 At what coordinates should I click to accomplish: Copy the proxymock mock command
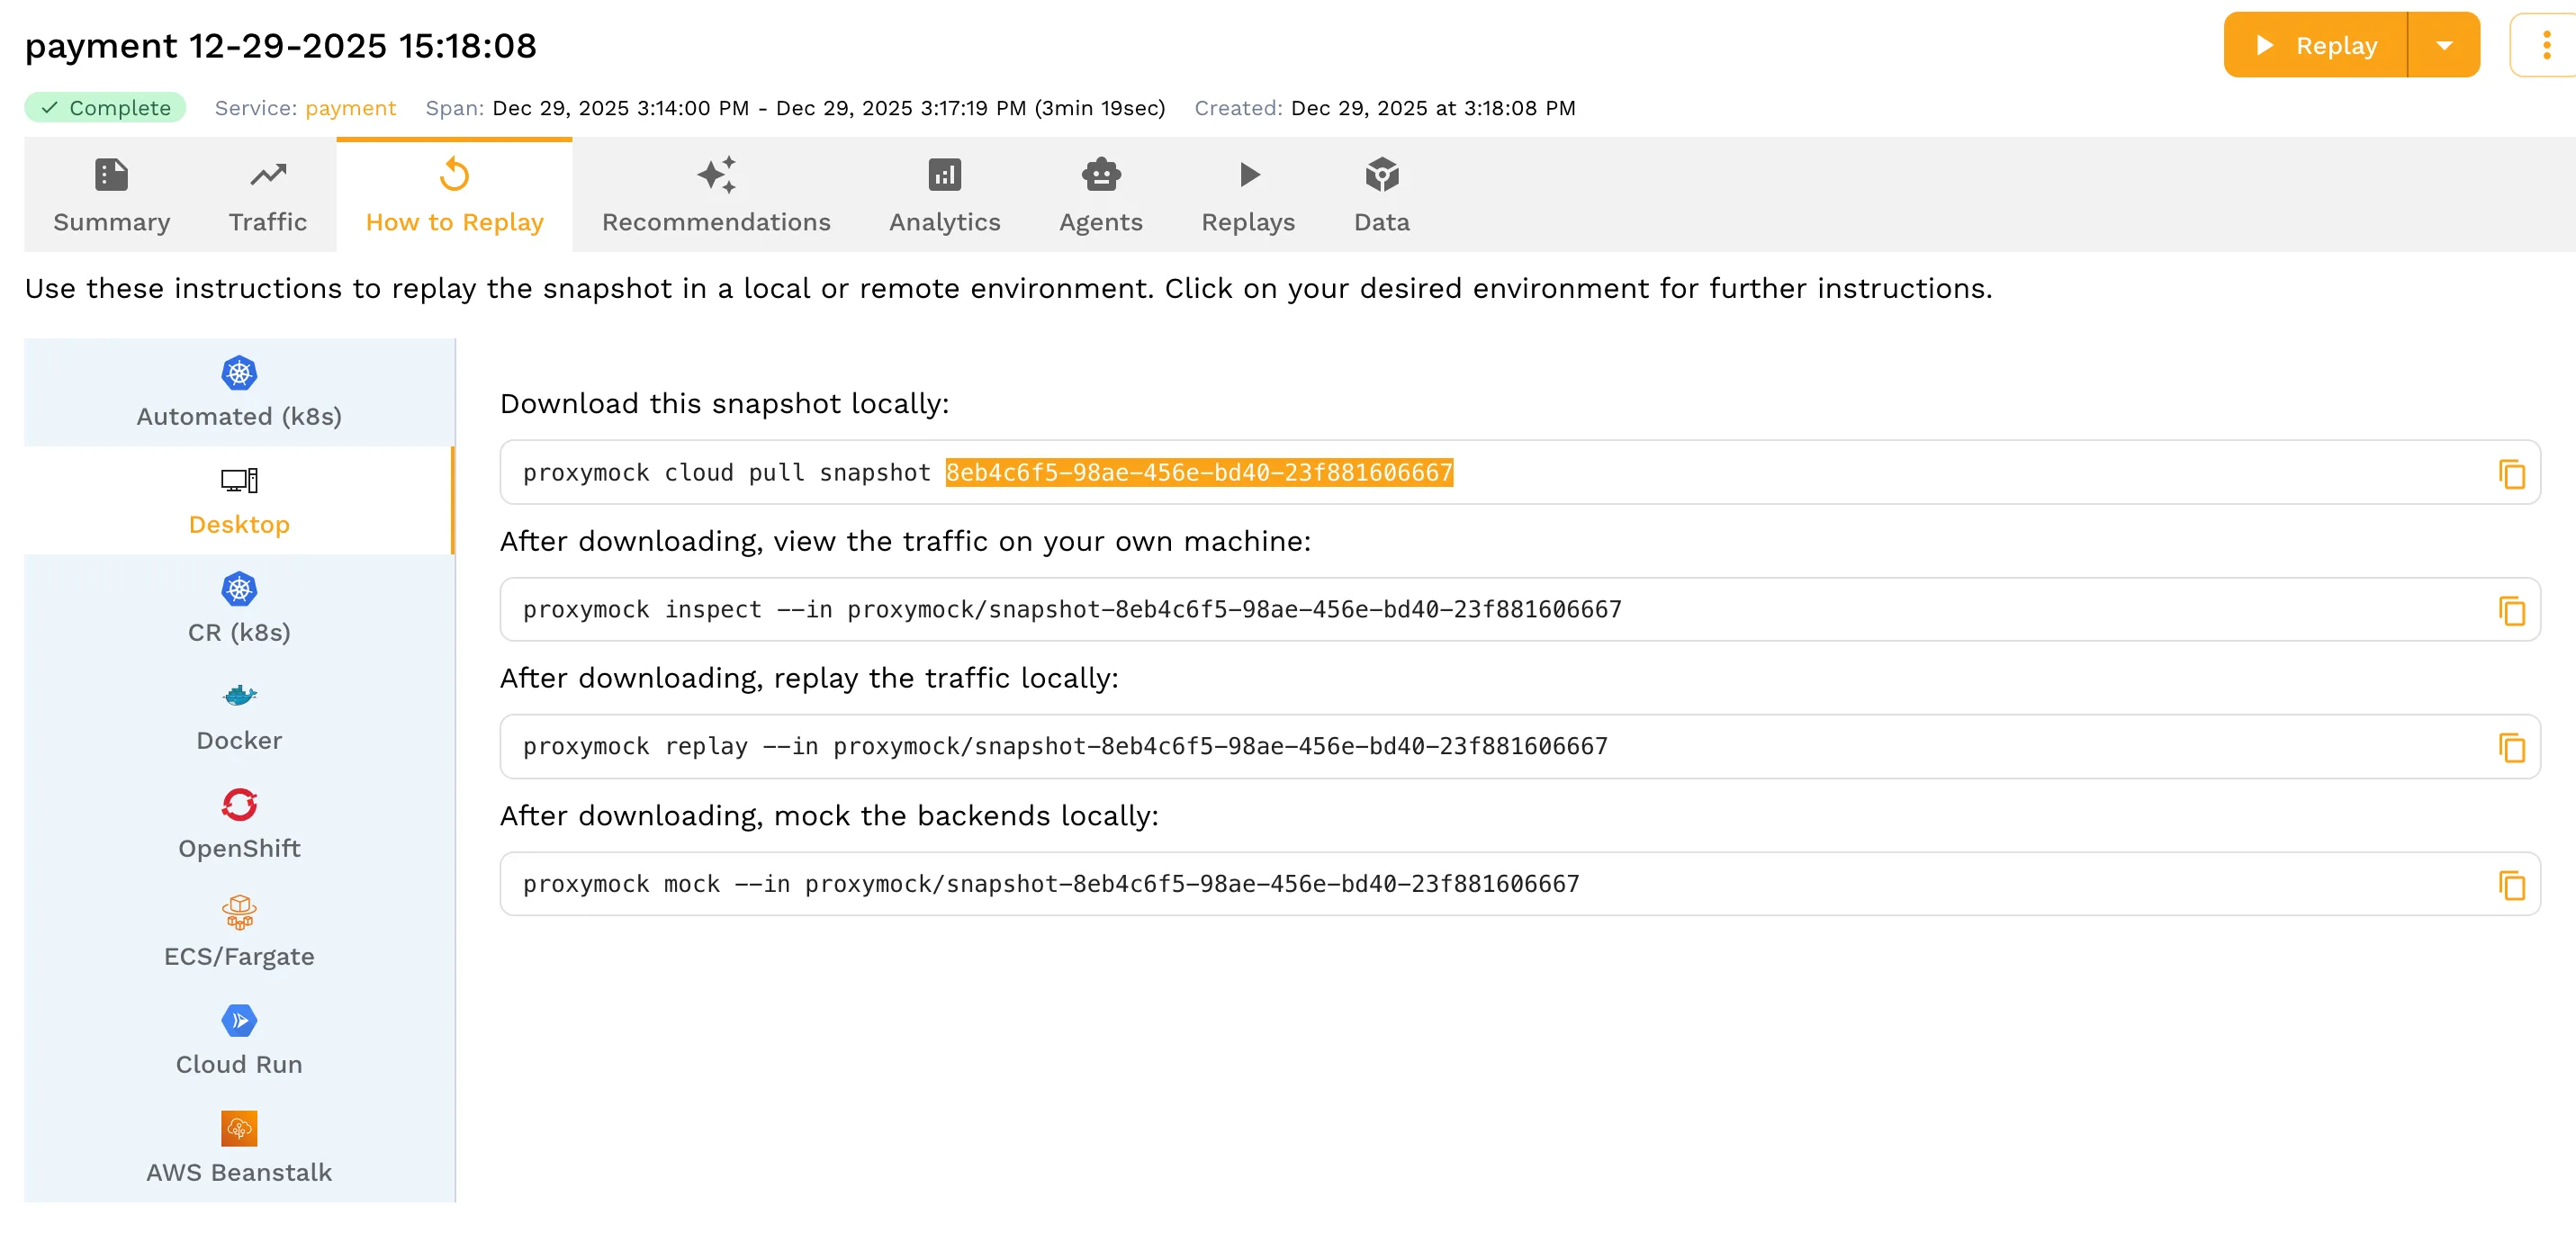point(2511,884)
